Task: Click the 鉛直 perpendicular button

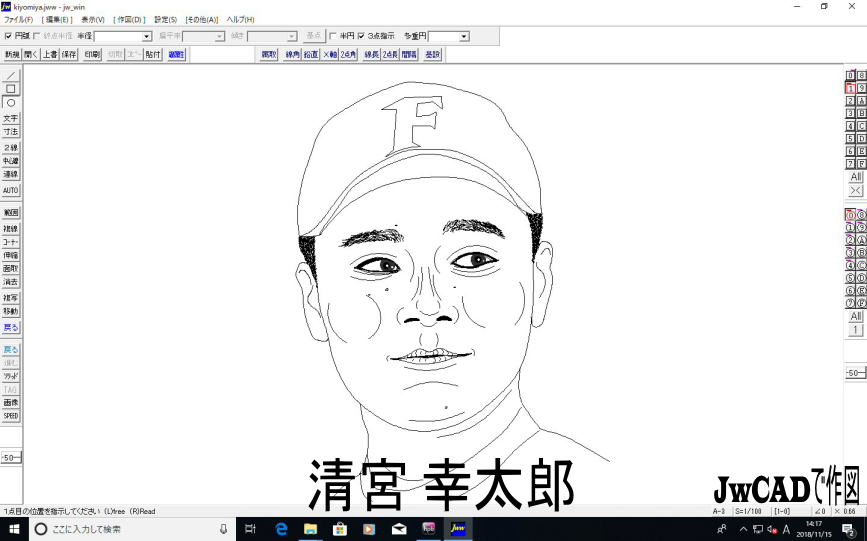Action: [x=311, y=54]
